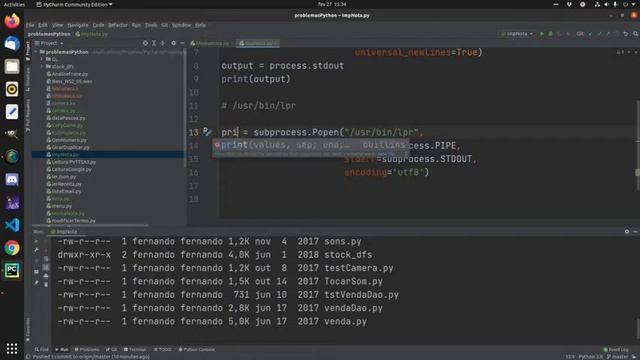Open the Python Console tool window

(197, 349)
